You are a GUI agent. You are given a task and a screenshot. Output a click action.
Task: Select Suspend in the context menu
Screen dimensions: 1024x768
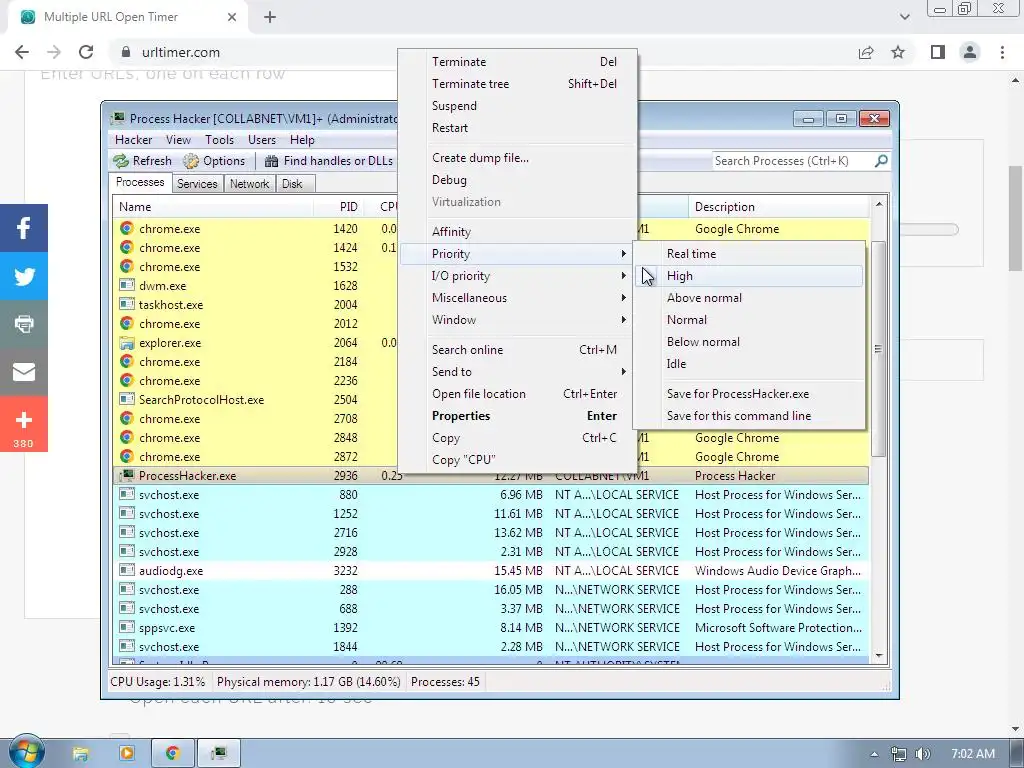[518, 106]
